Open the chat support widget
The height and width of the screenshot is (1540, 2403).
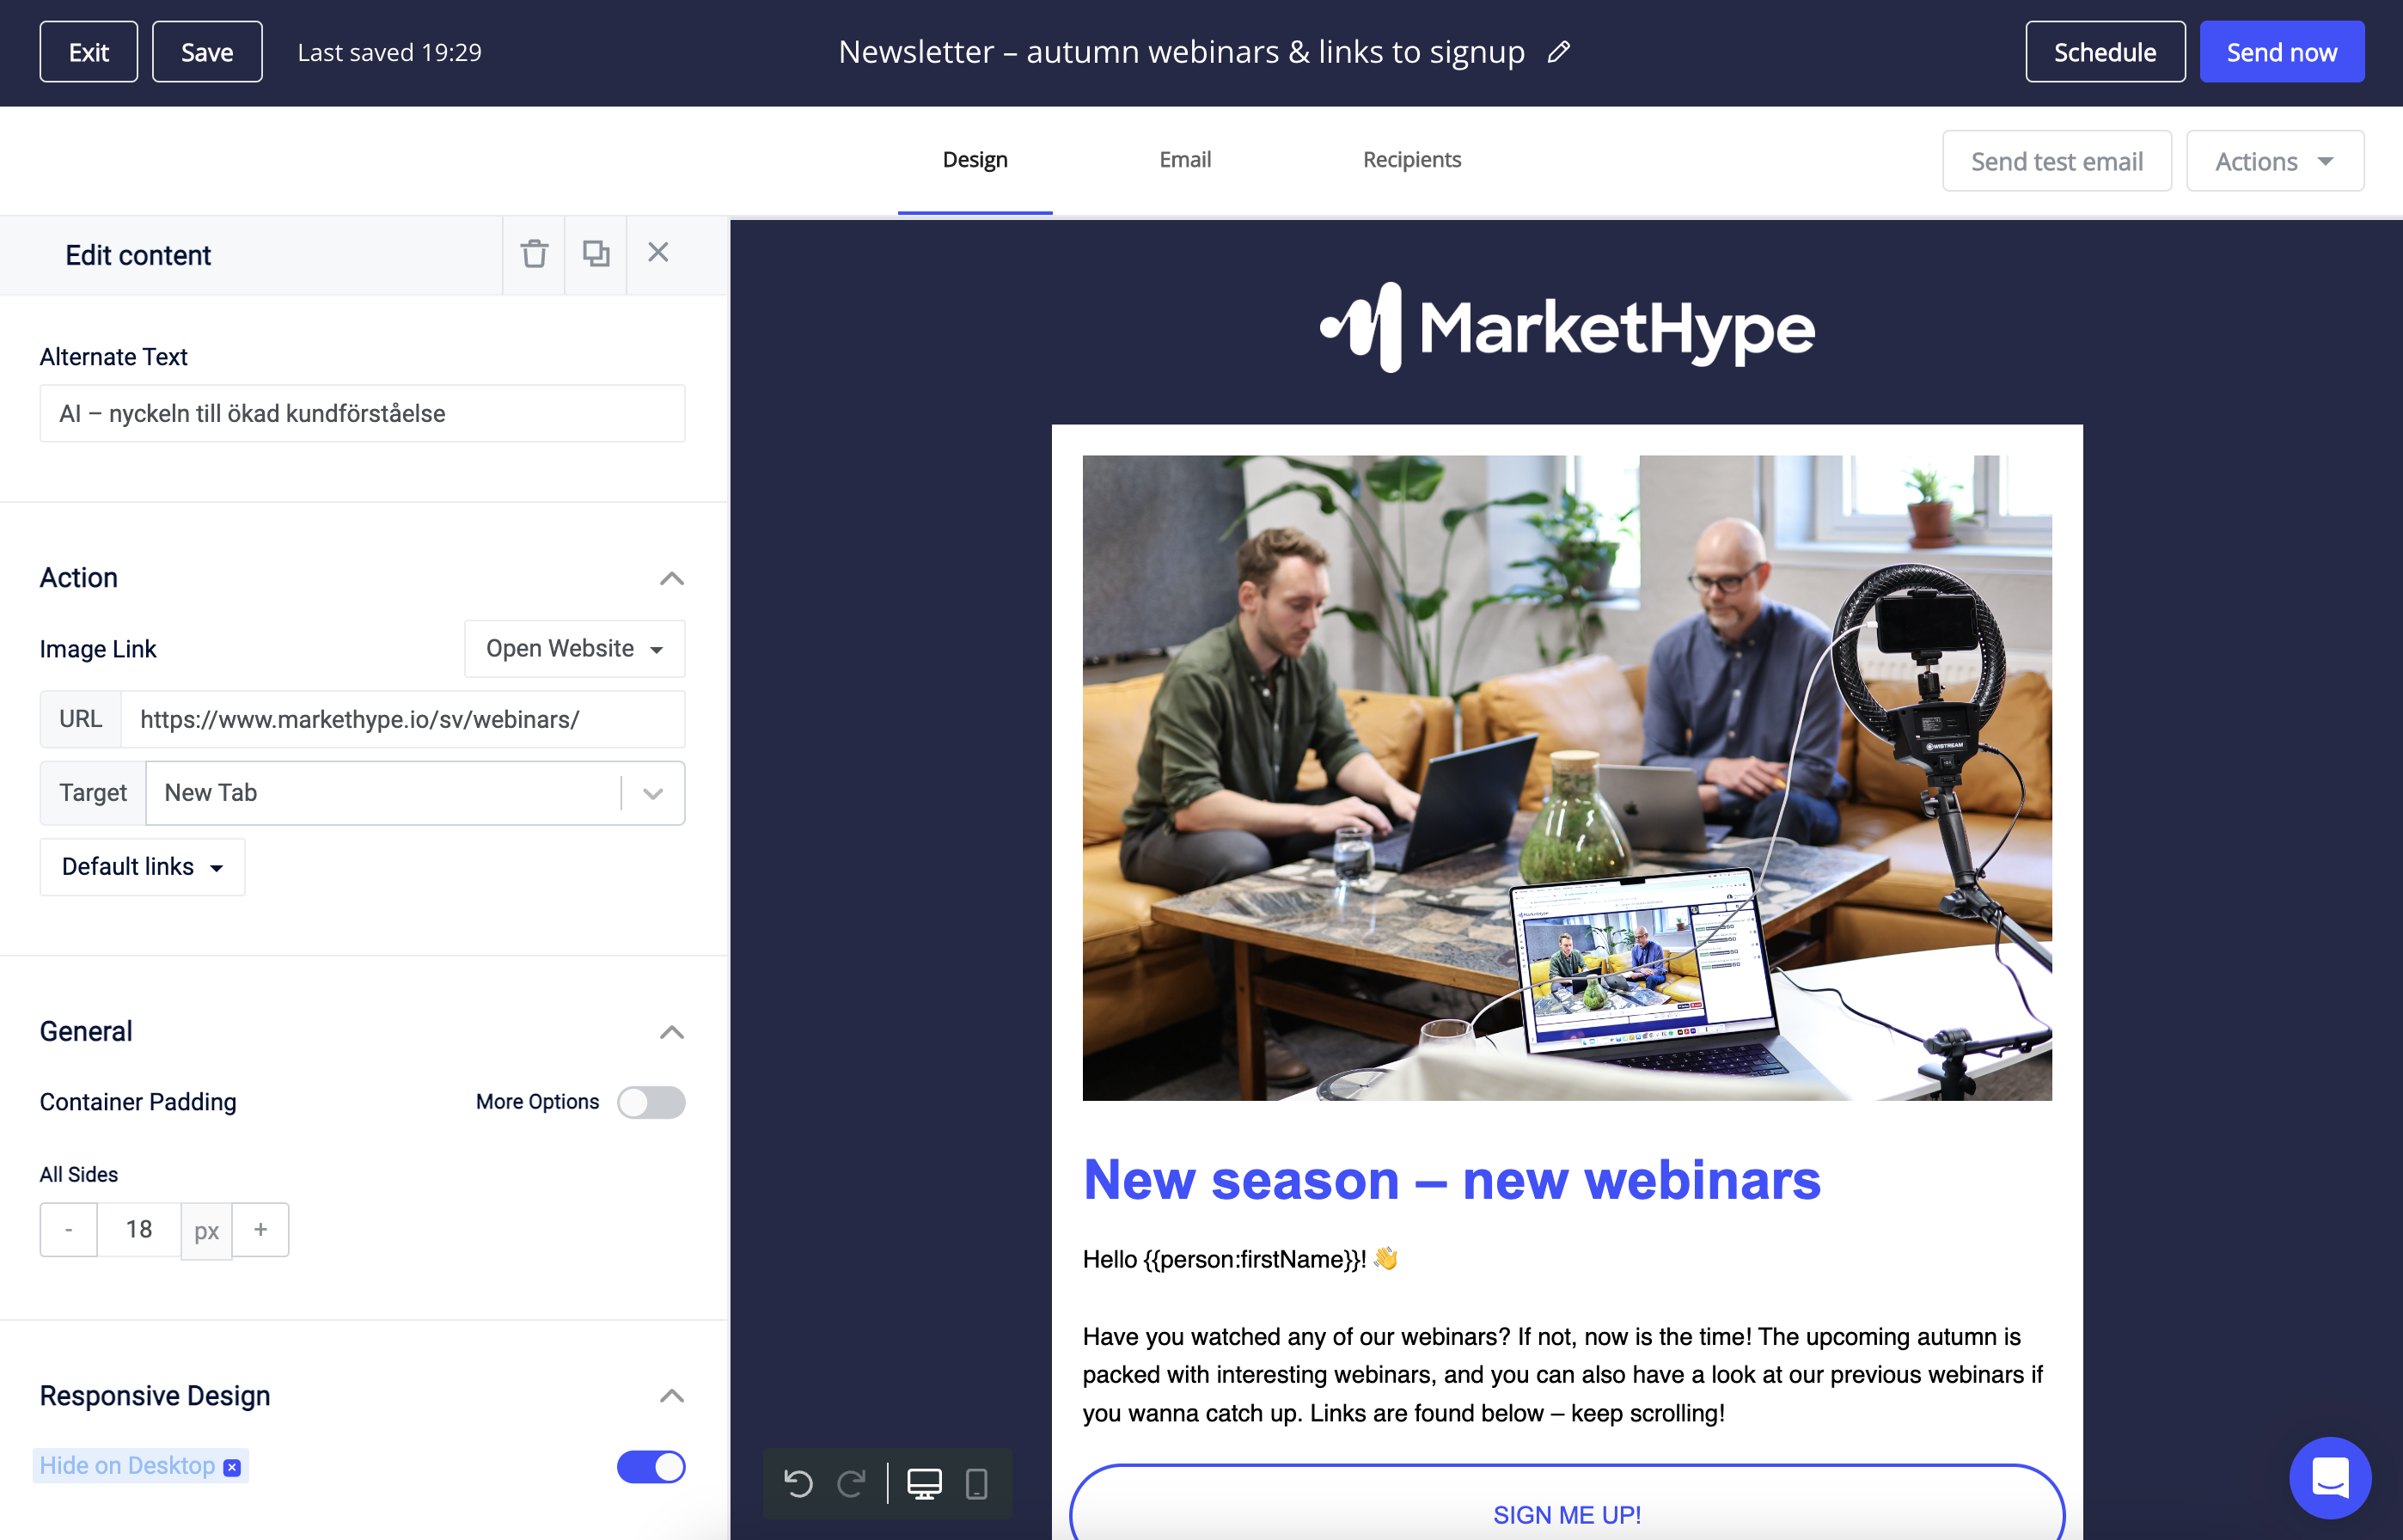[x=2330, y=1477]
